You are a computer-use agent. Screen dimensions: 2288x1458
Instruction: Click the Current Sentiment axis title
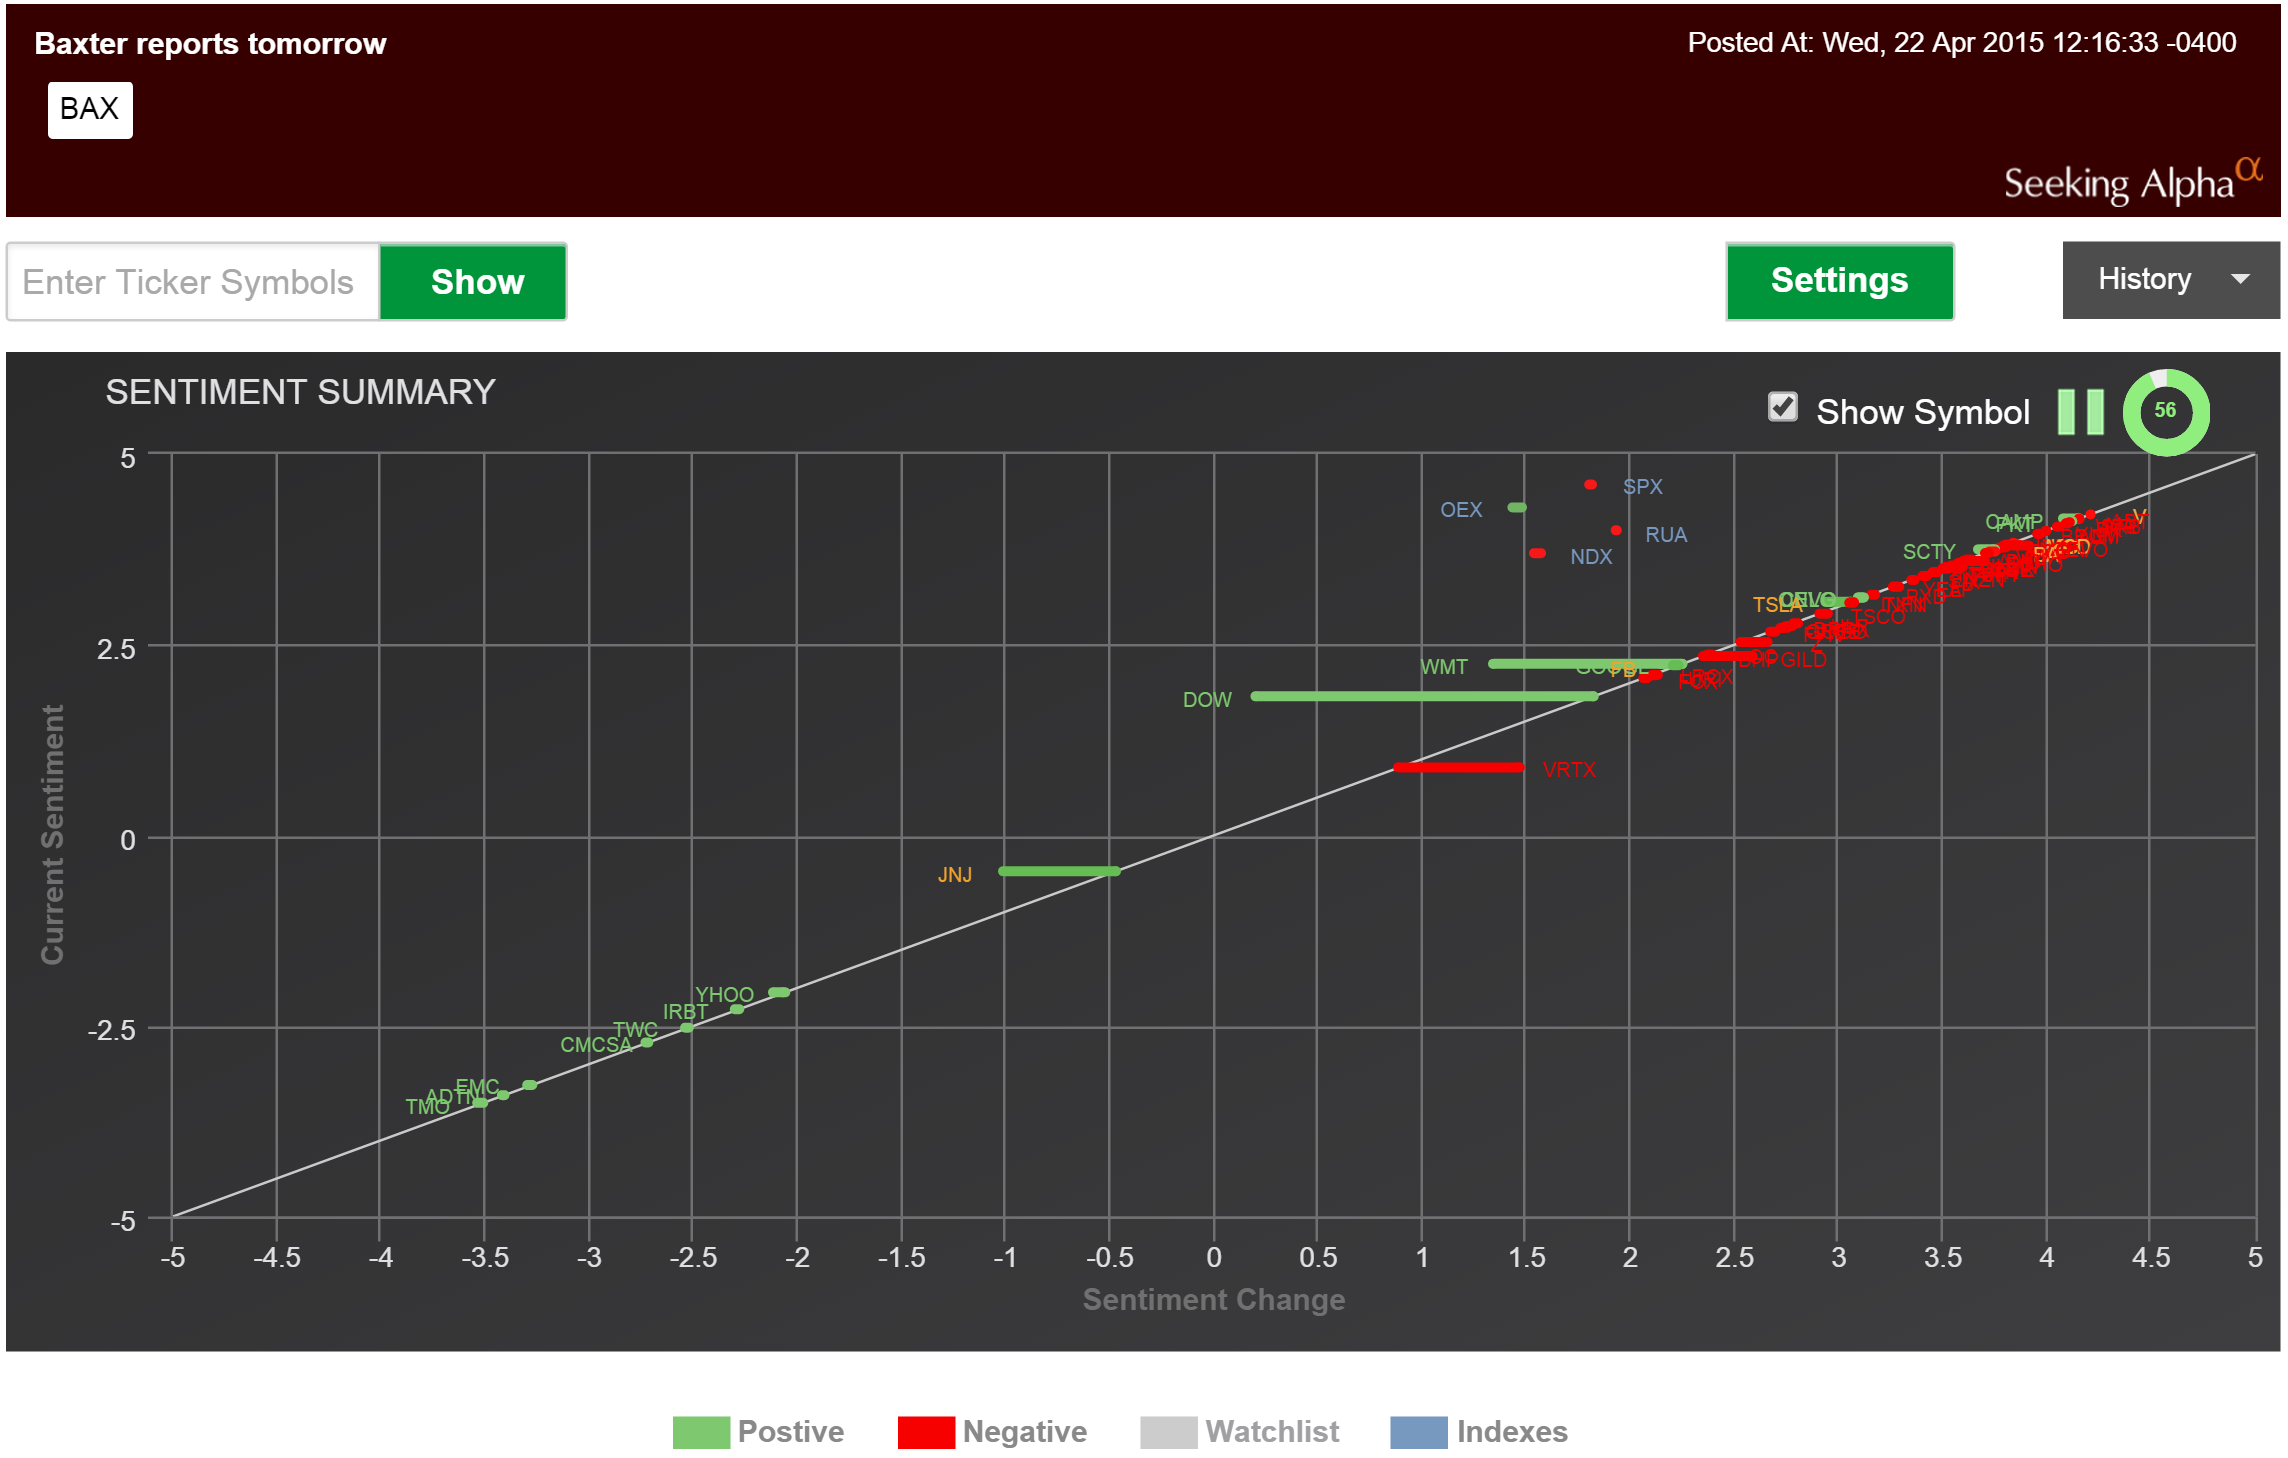point(52,835)
